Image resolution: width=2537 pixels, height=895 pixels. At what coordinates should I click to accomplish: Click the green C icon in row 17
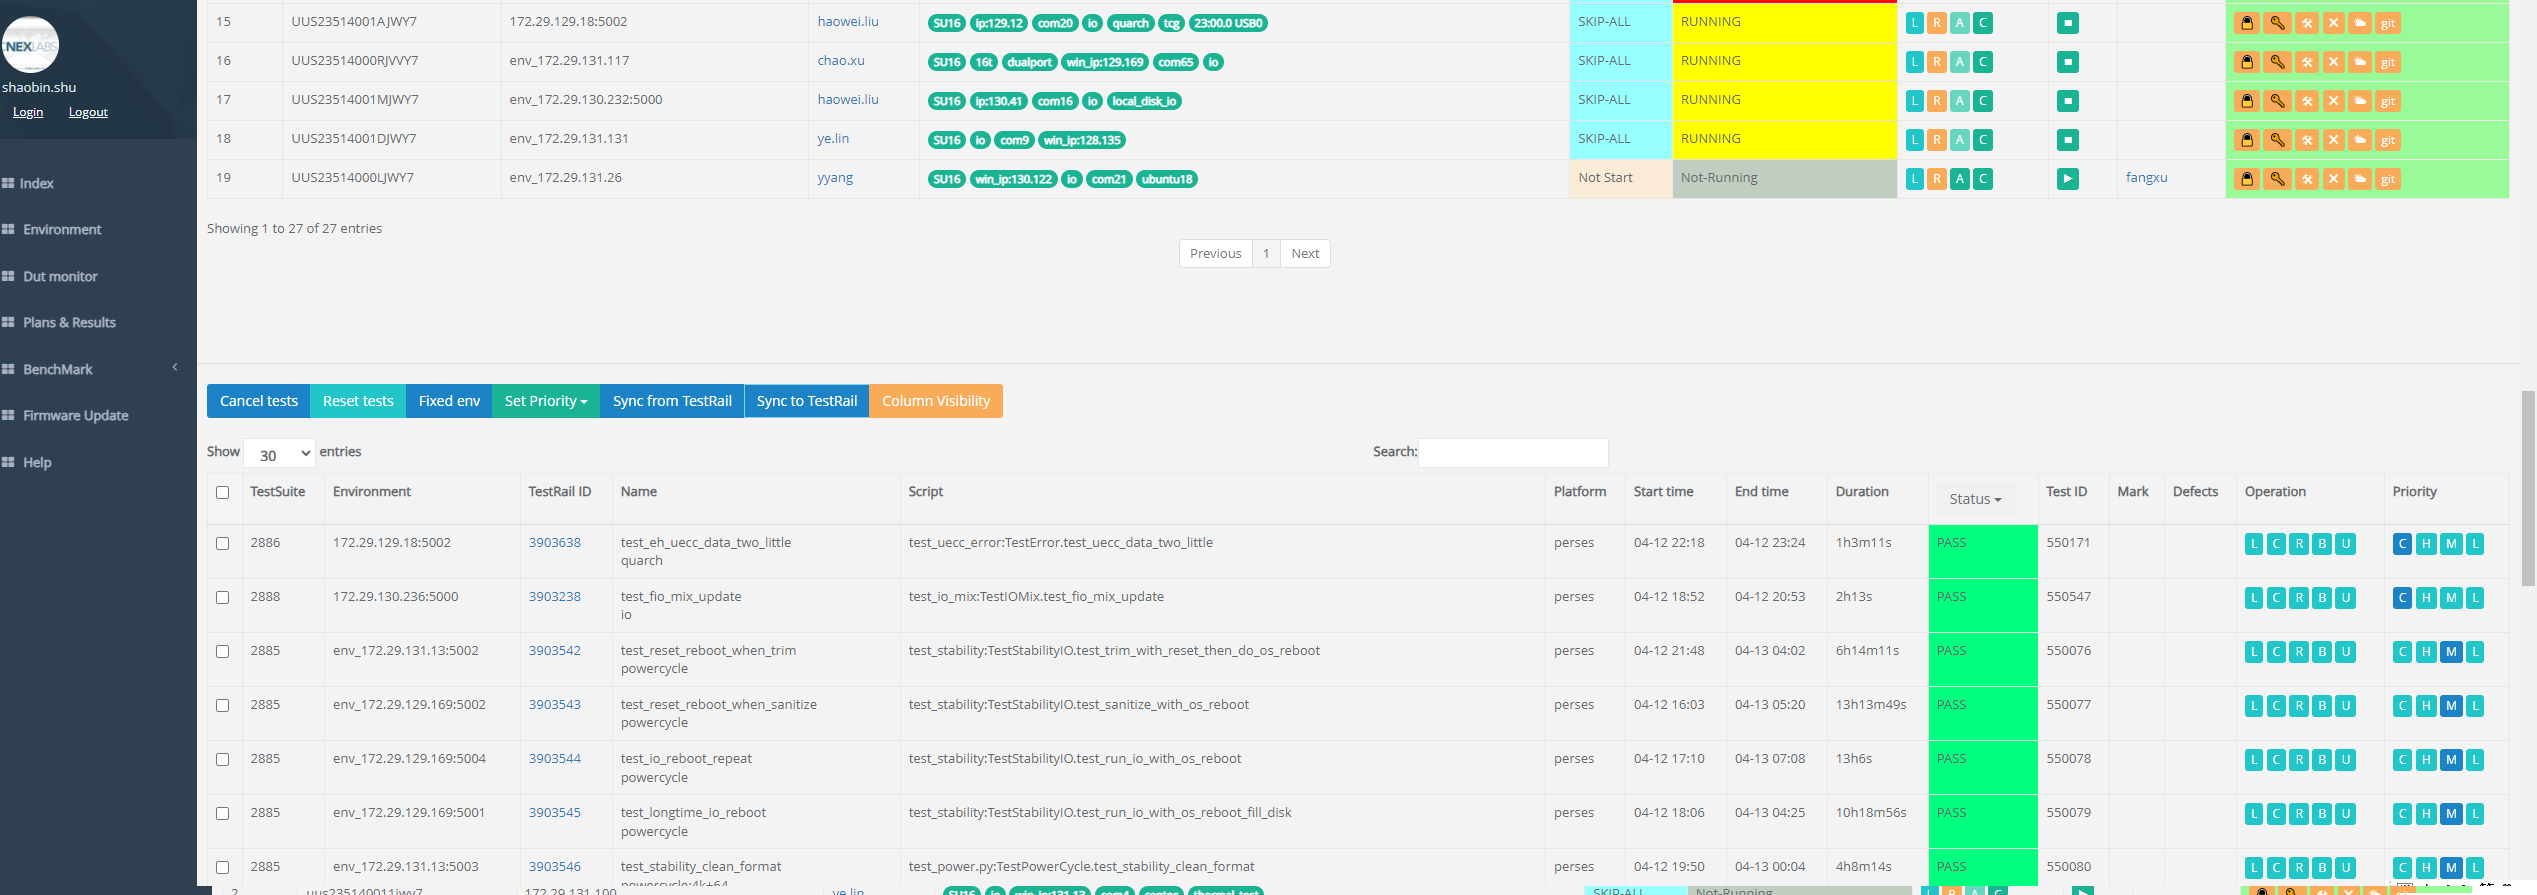pyautogui.click(x=1983, y=101)
